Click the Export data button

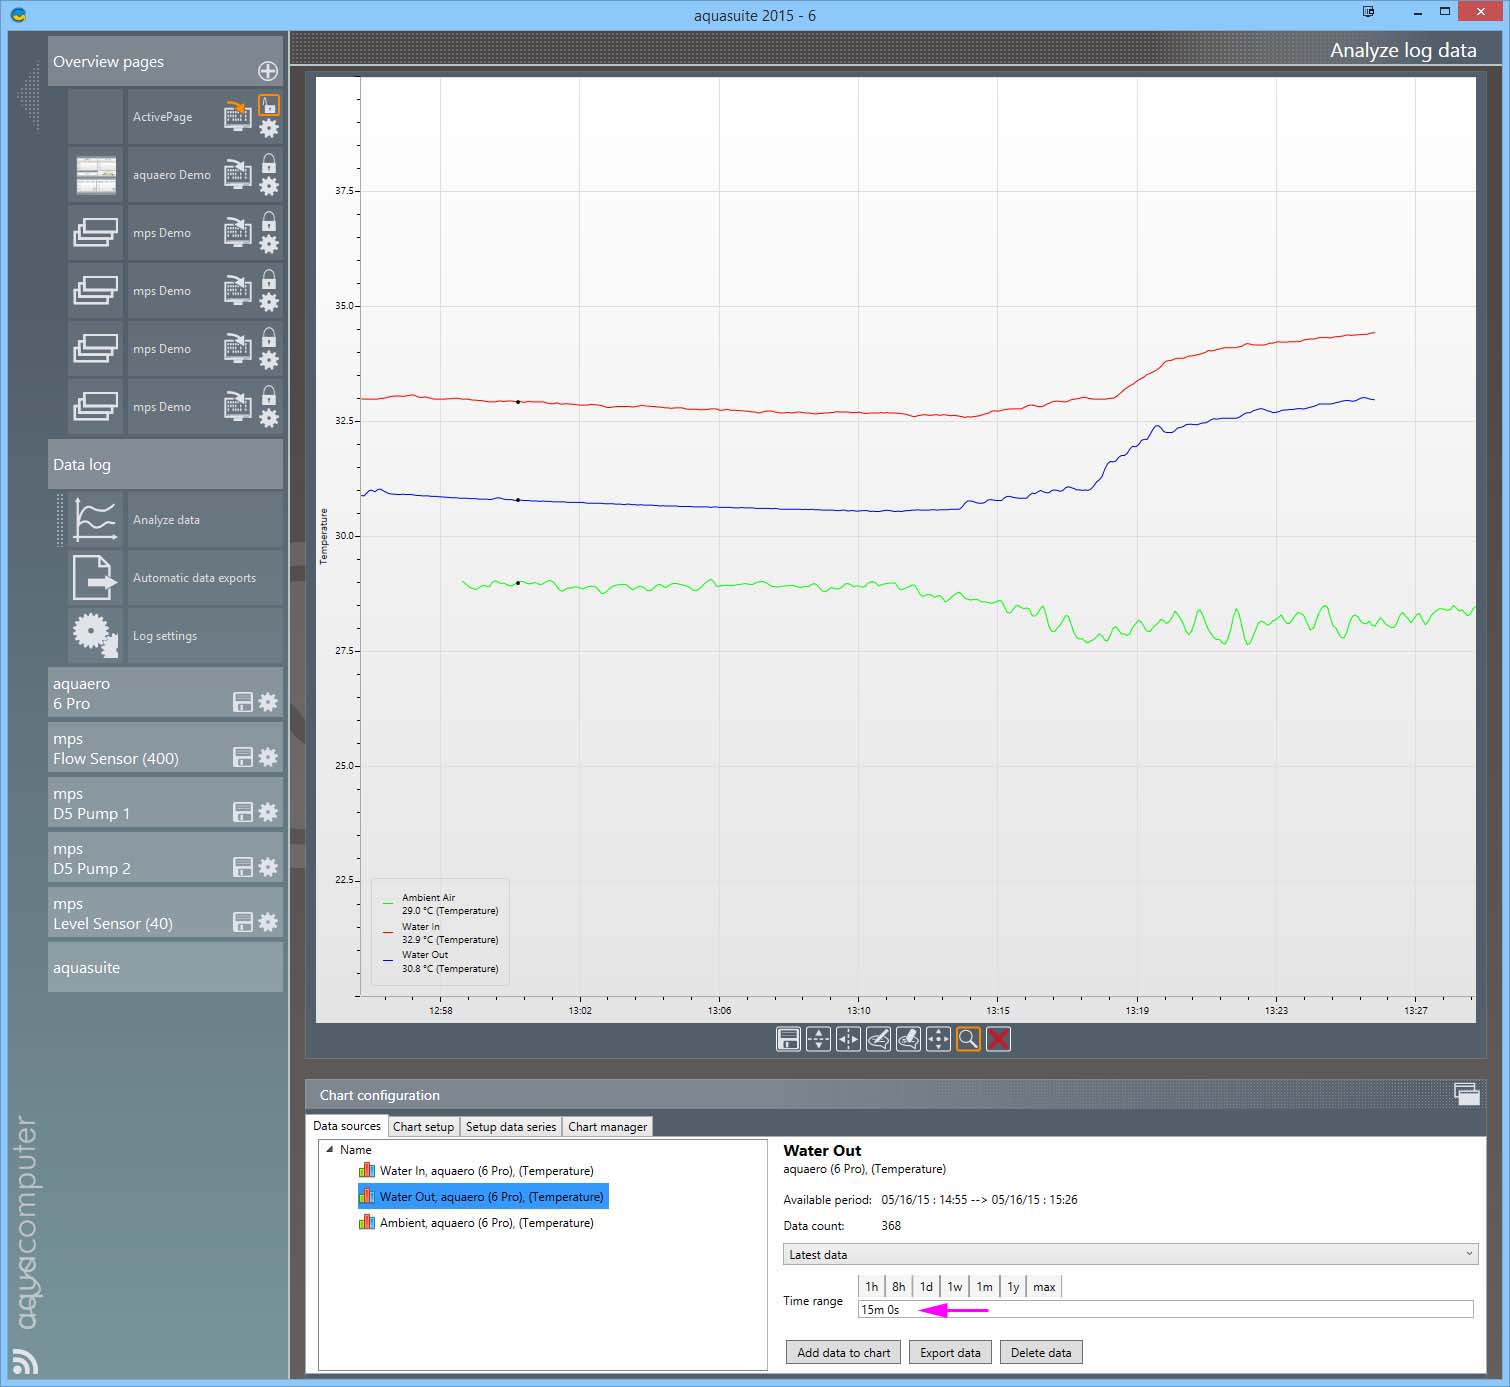click(950, 1352)
